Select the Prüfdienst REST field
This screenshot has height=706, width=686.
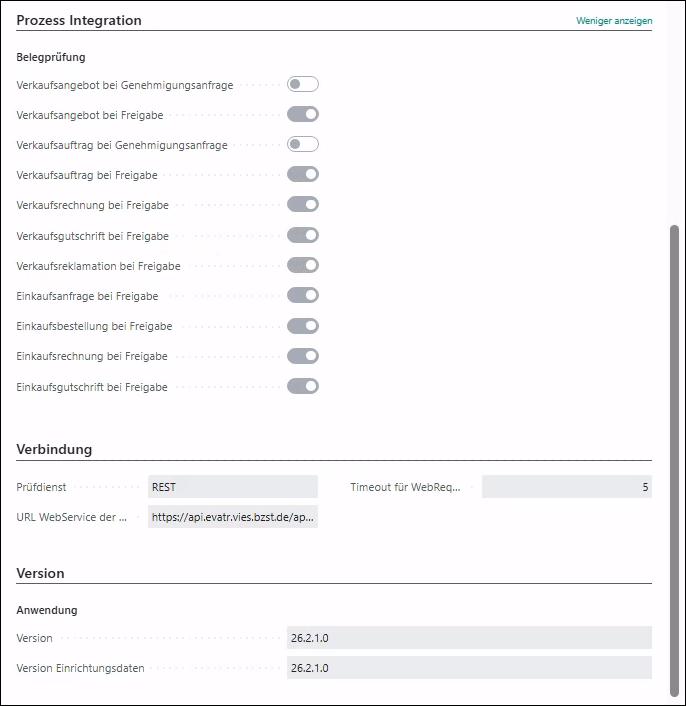(232, 487)
